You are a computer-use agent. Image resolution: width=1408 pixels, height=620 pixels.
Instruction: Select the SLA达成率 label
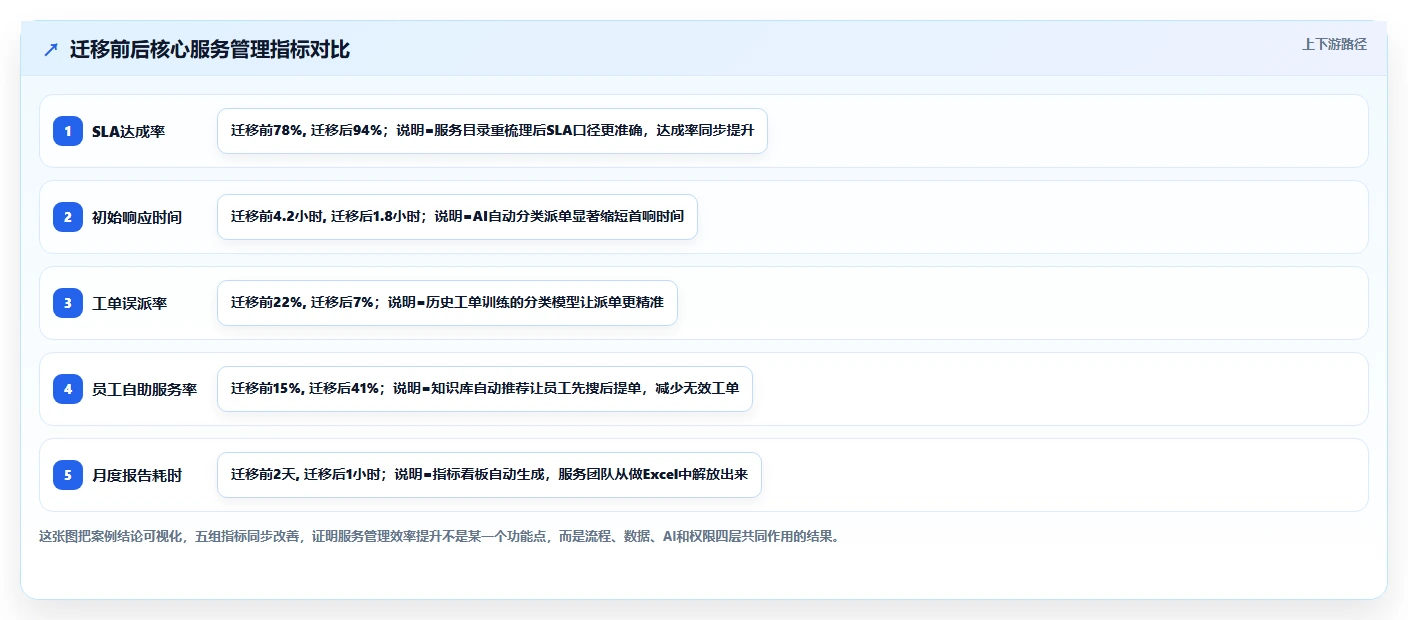(x=128, y=131)
